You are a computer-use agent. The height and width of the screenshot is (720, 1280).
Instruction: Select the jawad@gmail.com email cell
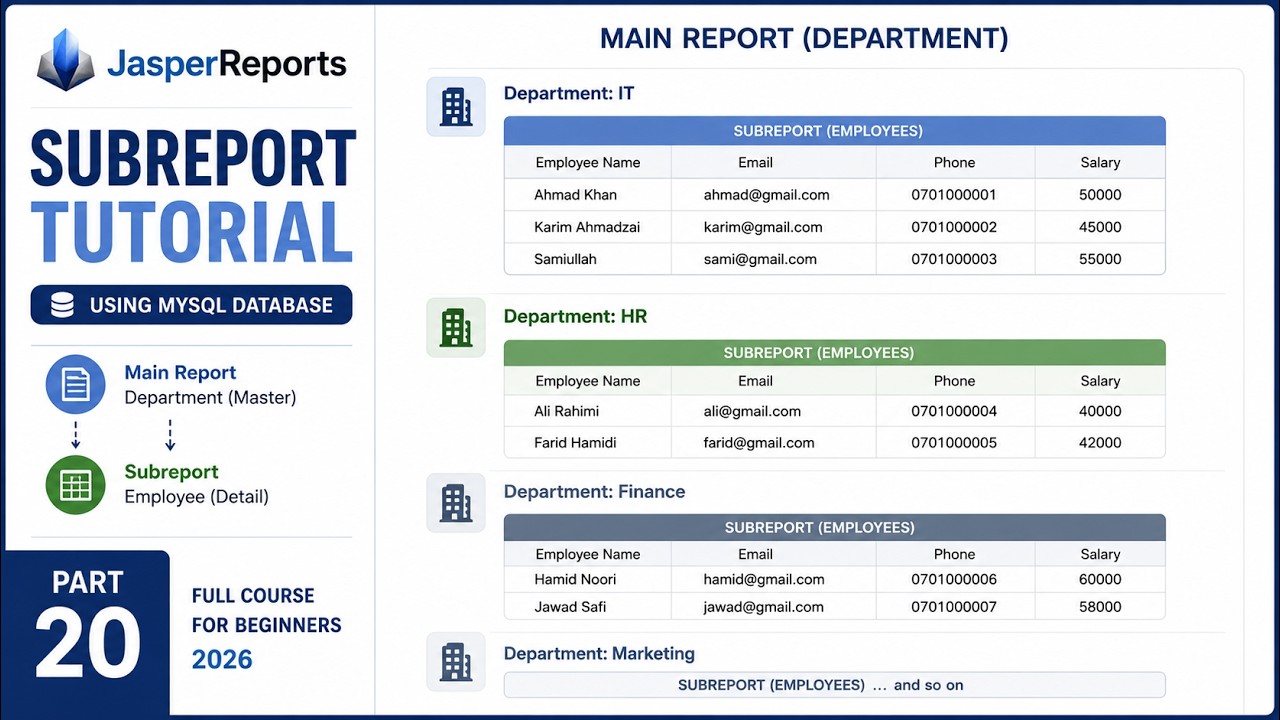(x=764, y=607)
